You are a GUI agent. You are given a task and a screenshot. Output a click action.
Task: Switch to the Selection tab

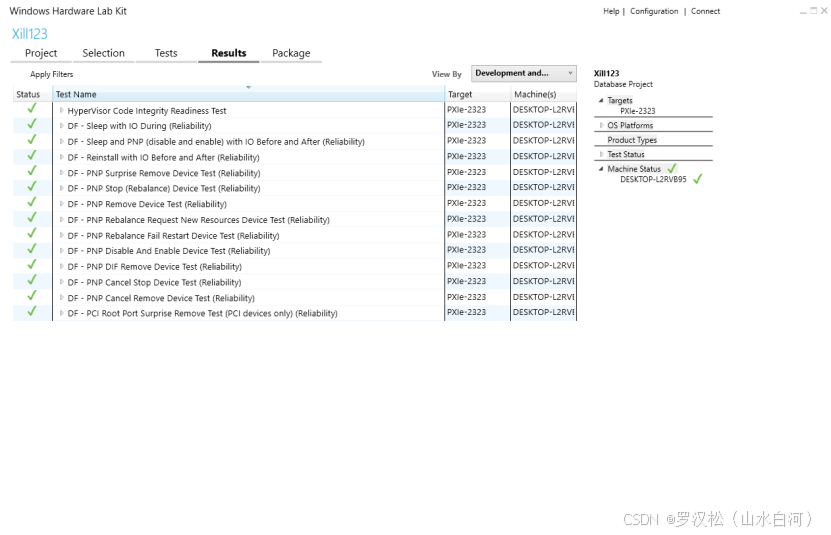coord(103,53)
